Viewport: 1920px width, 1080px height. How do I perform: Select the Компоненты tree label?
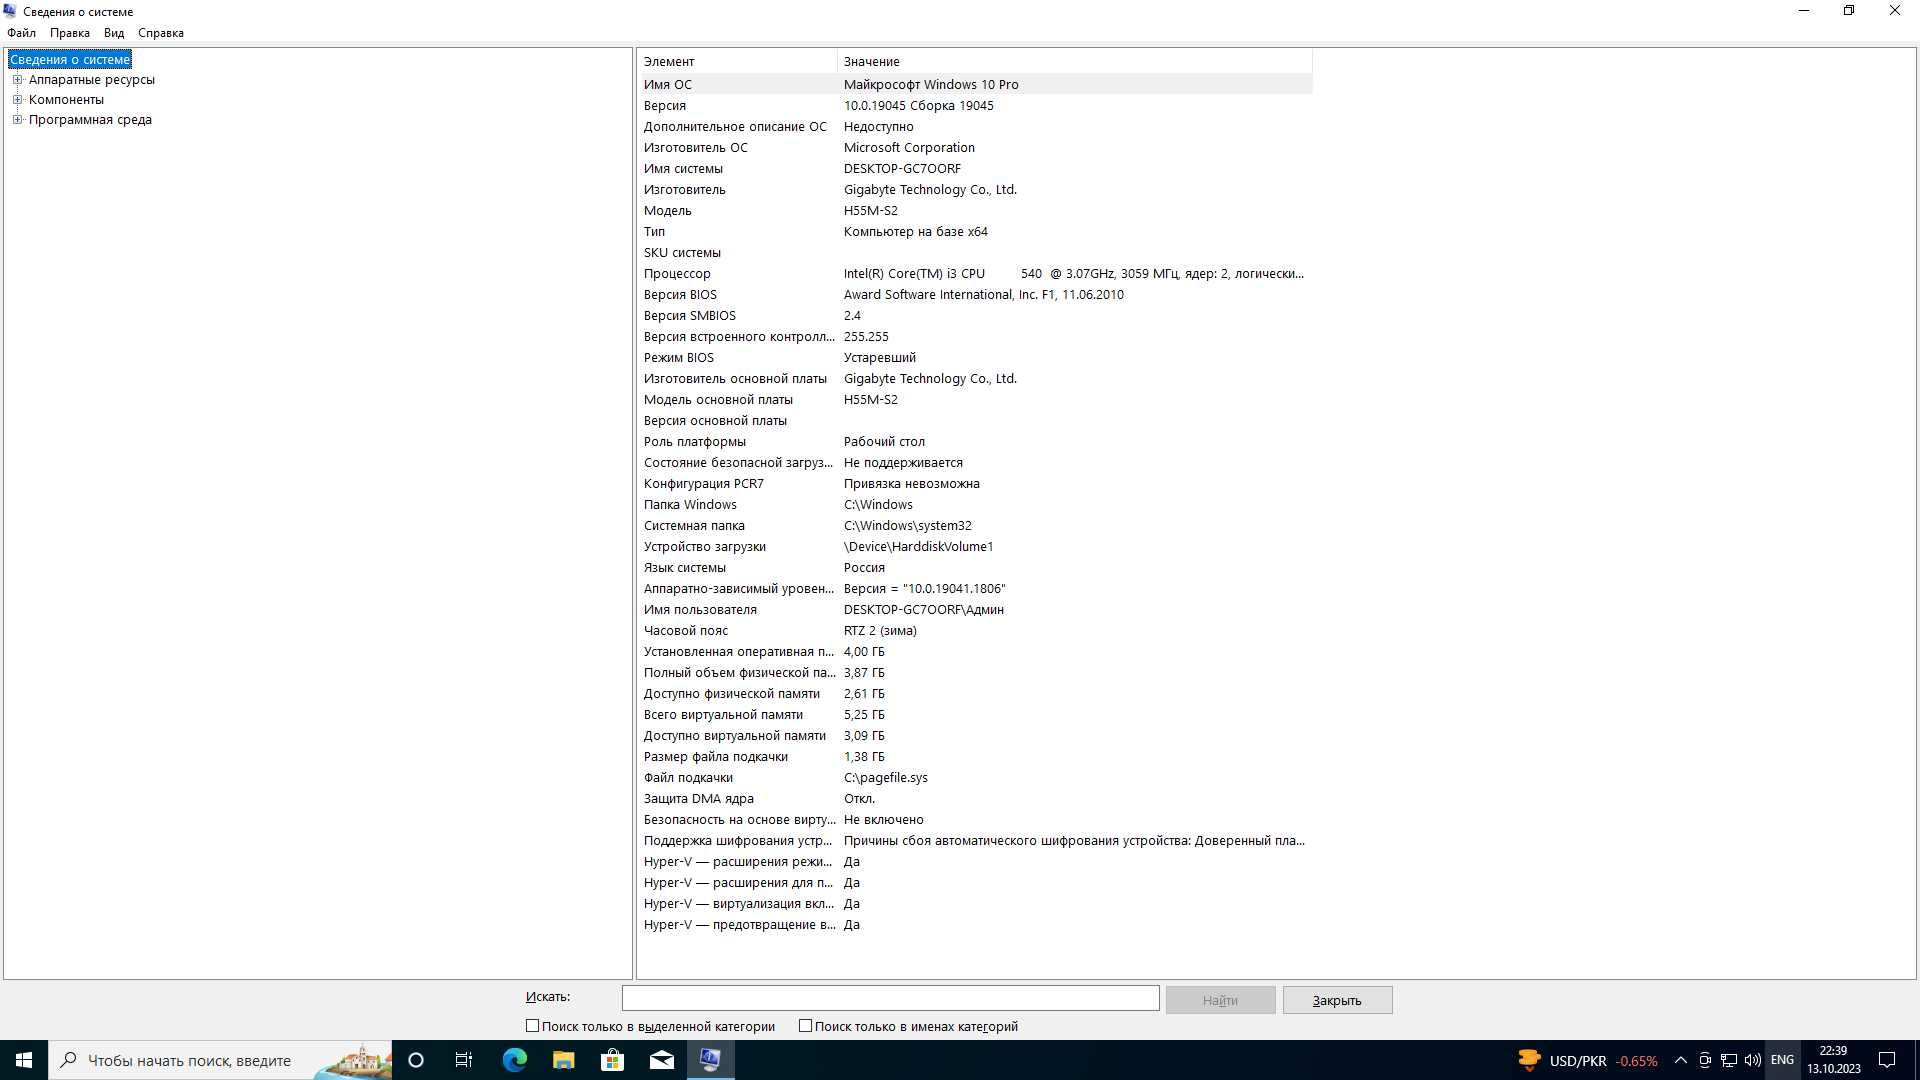(x=66, y=100)
